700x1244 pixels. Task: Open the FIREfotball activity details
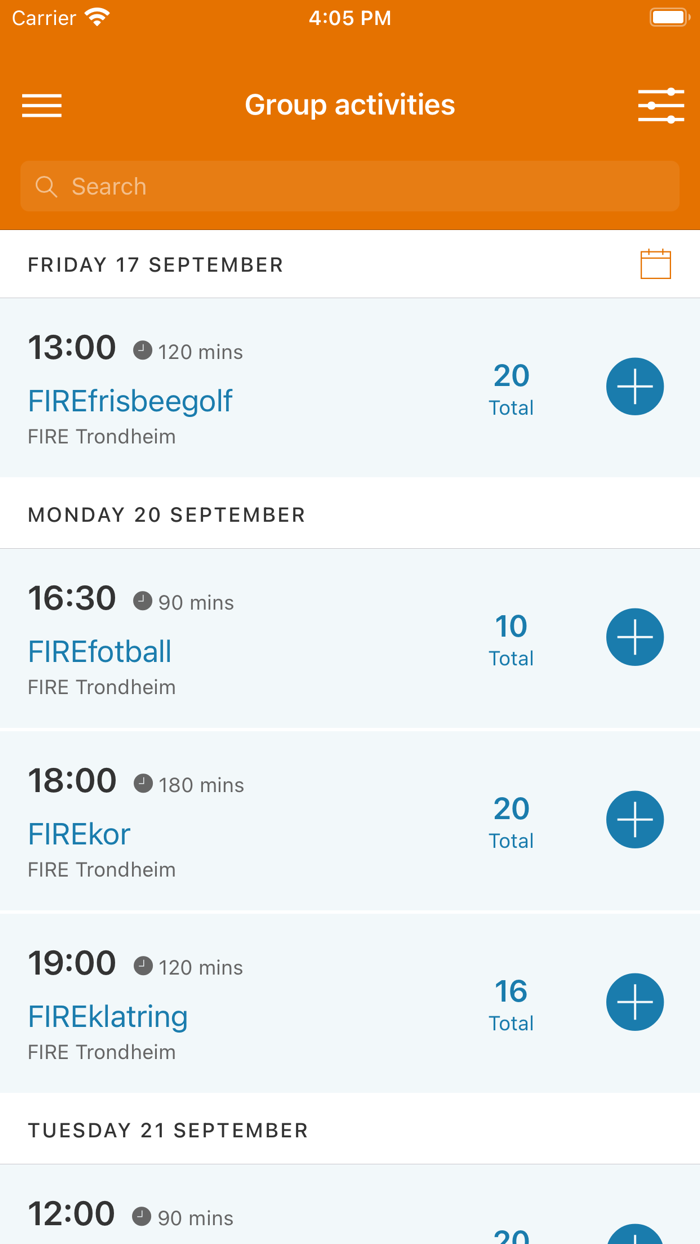99,651
